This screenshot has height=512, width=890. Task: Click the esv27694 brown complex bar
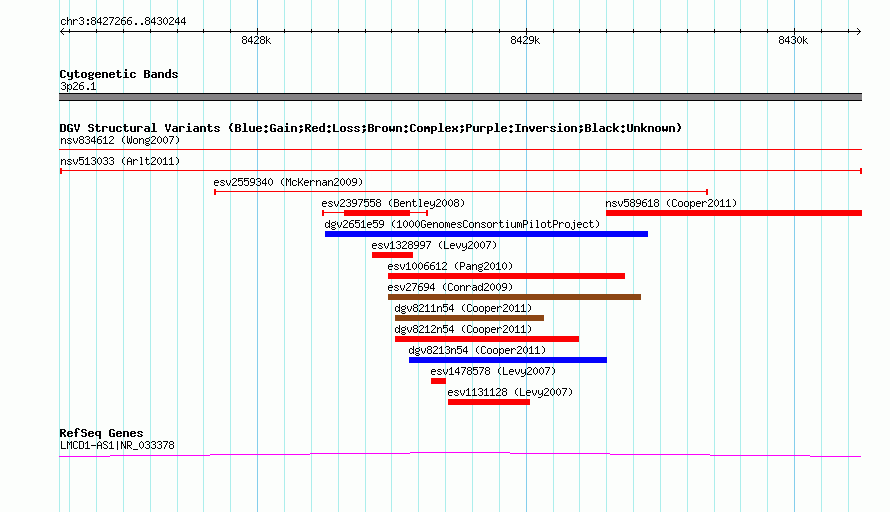coord(514,297)
